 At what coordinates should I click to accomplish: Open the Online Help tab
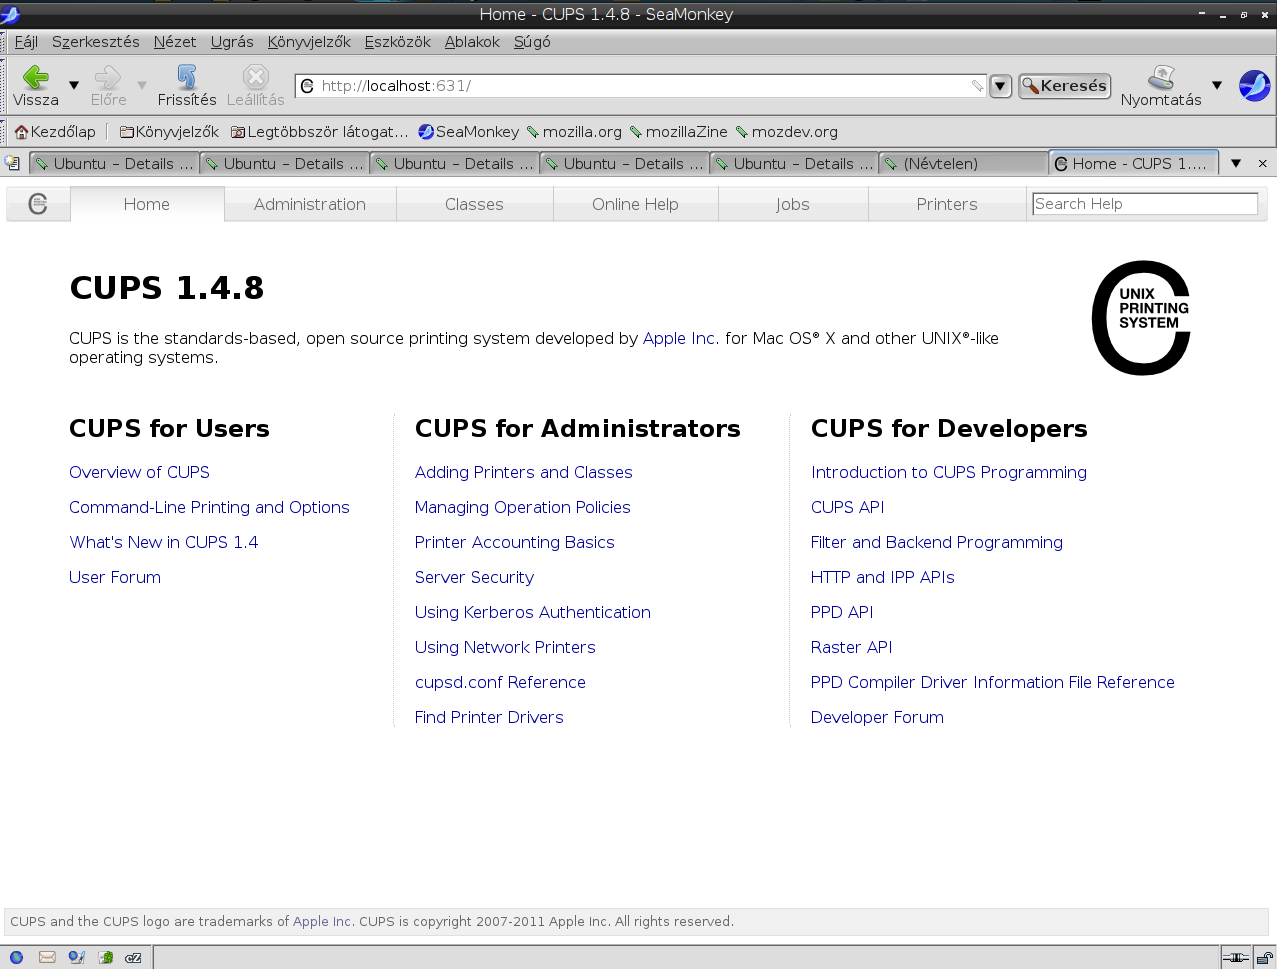(635, 204)
